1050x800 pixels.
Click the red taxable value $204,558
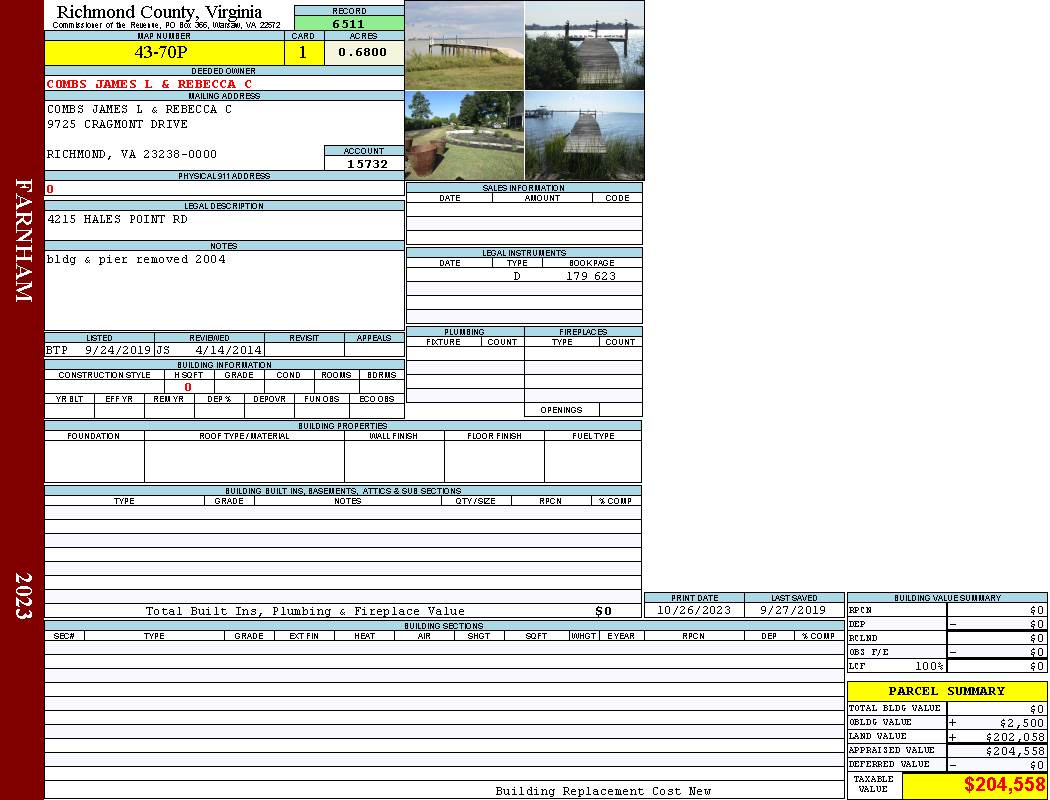pyautogui.click(x=1004, y=785)
